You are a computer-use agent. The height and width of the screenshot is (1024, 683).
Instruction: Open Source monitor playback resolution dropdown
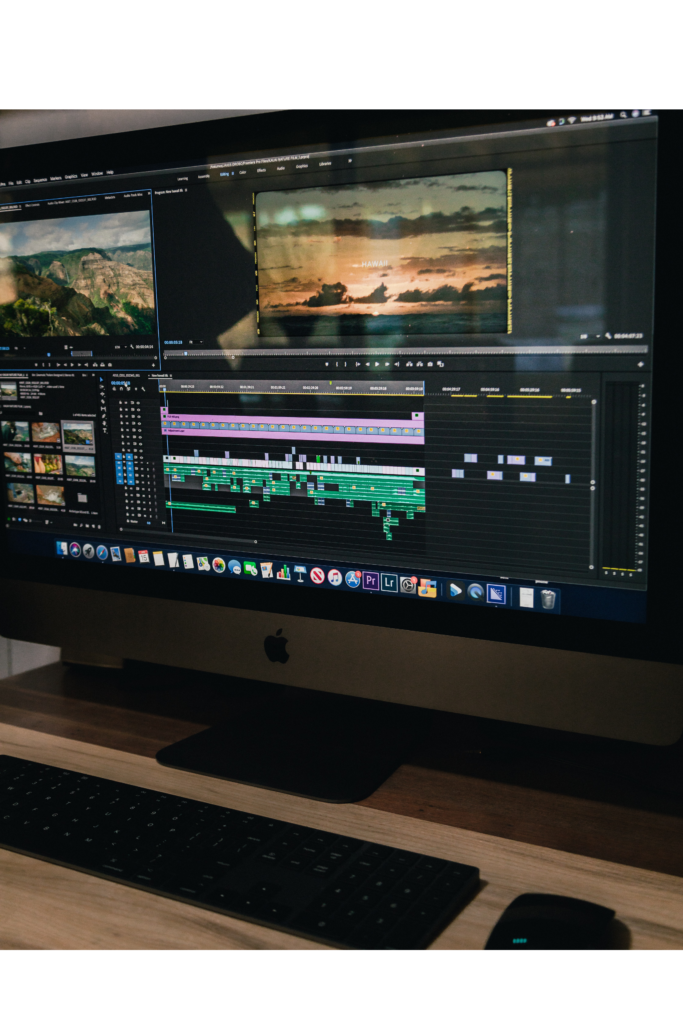(x=120, y=347)
